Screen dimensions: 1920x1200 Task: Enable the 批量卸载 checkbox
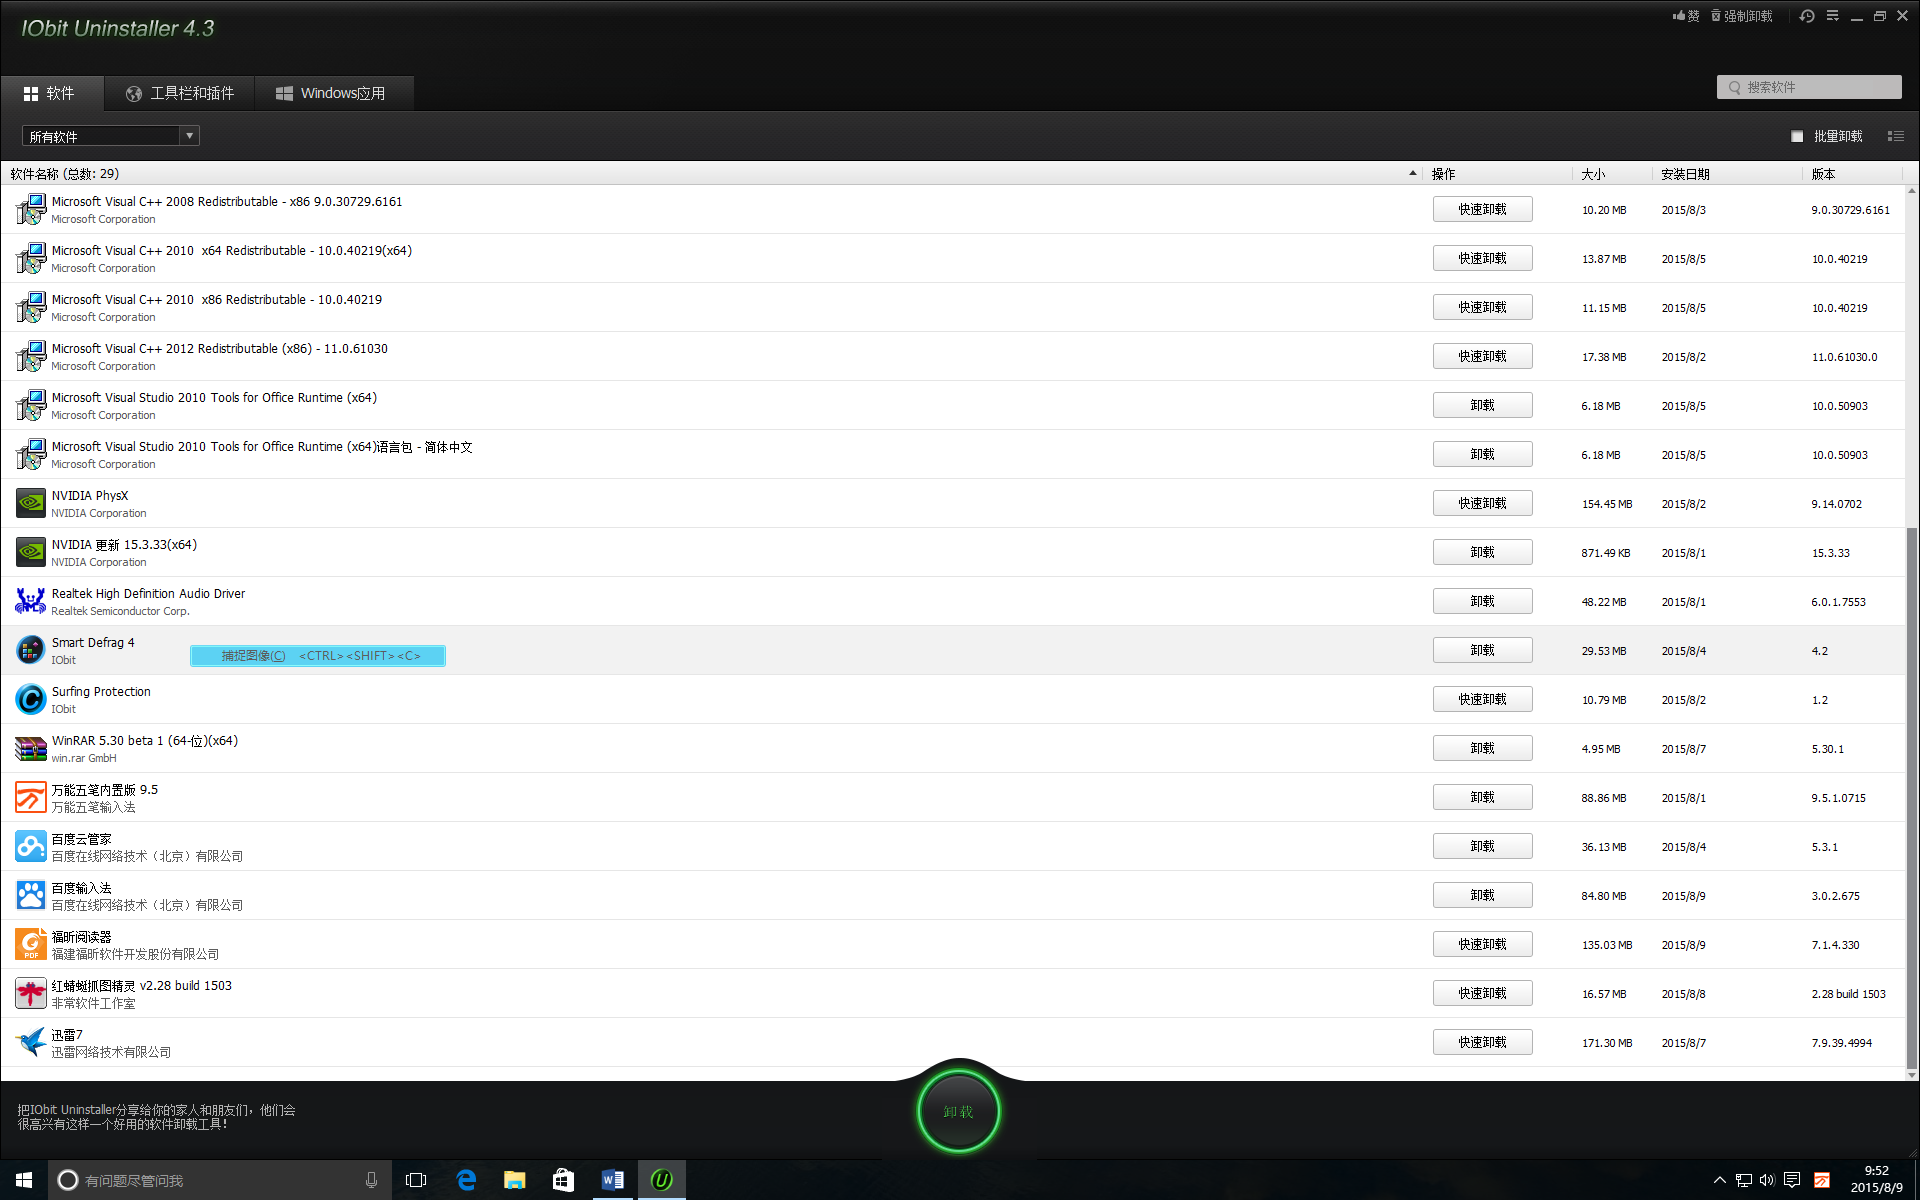[1797, 136]
